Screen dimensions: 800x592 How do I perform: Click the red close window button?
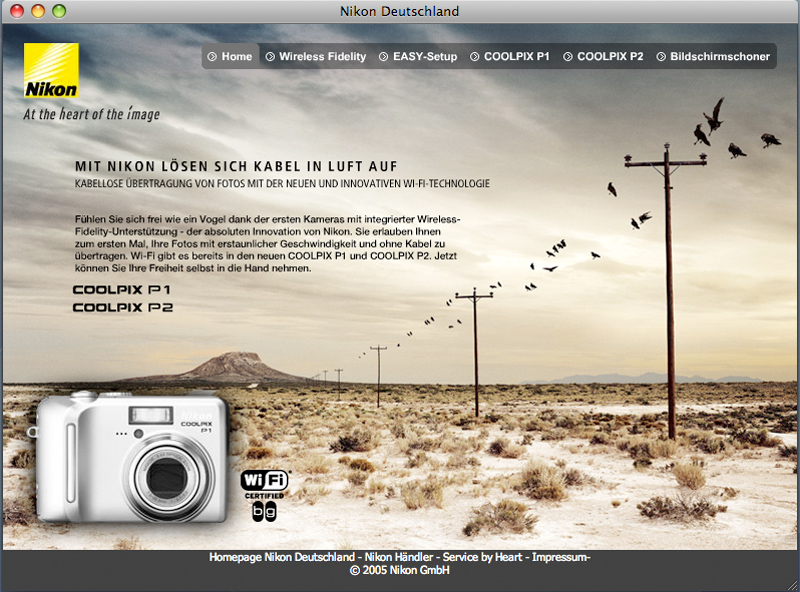tap(17, 11)
